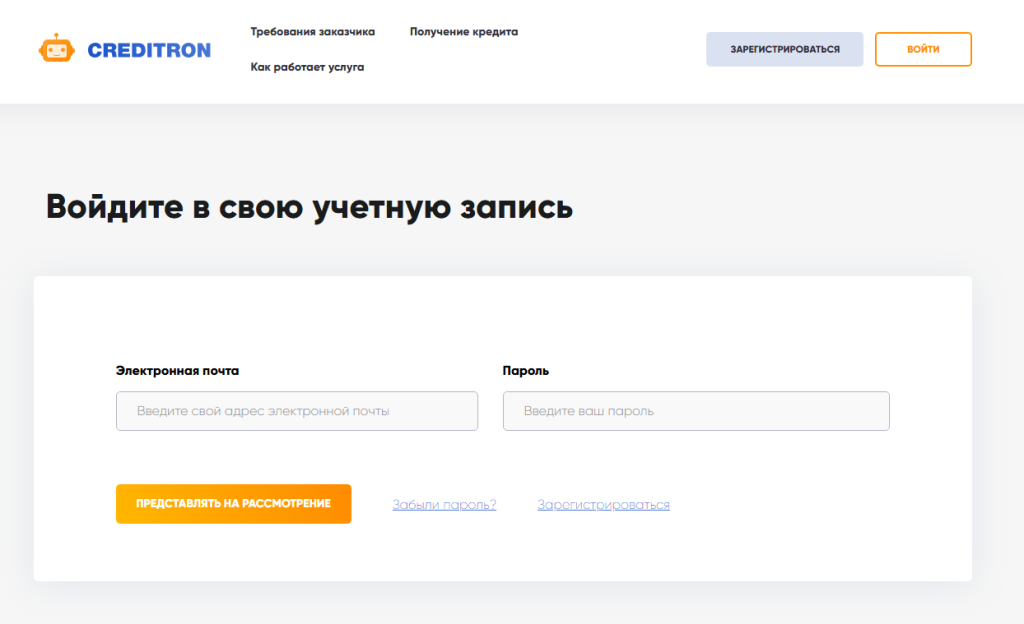1024x624 pixels.
Task: Focus the email address input field
Action: point(296,411)
